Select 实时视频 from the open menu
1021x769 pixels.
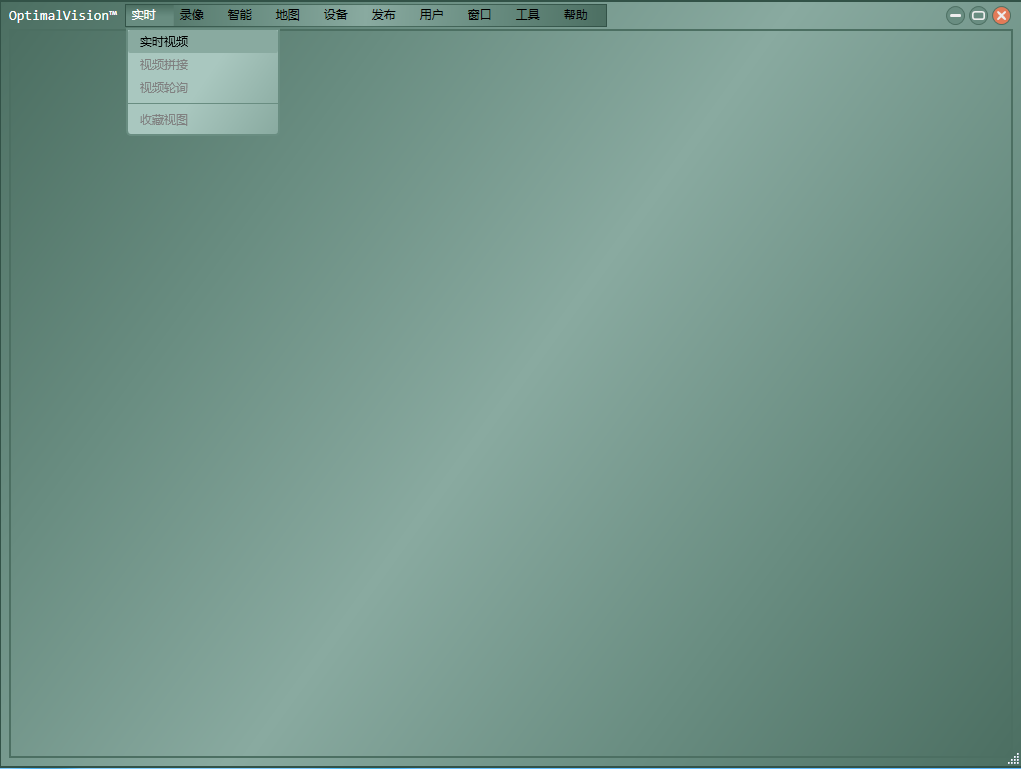[164, 42]
